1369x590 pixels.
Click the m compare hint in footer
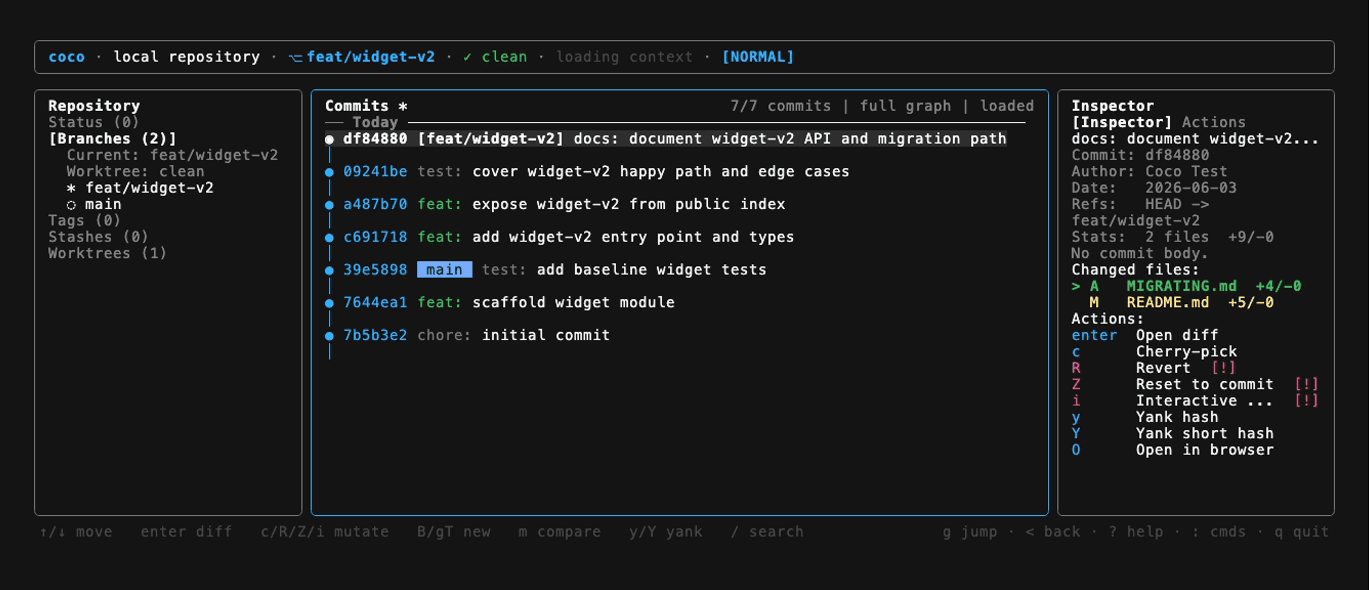point(559,532)
